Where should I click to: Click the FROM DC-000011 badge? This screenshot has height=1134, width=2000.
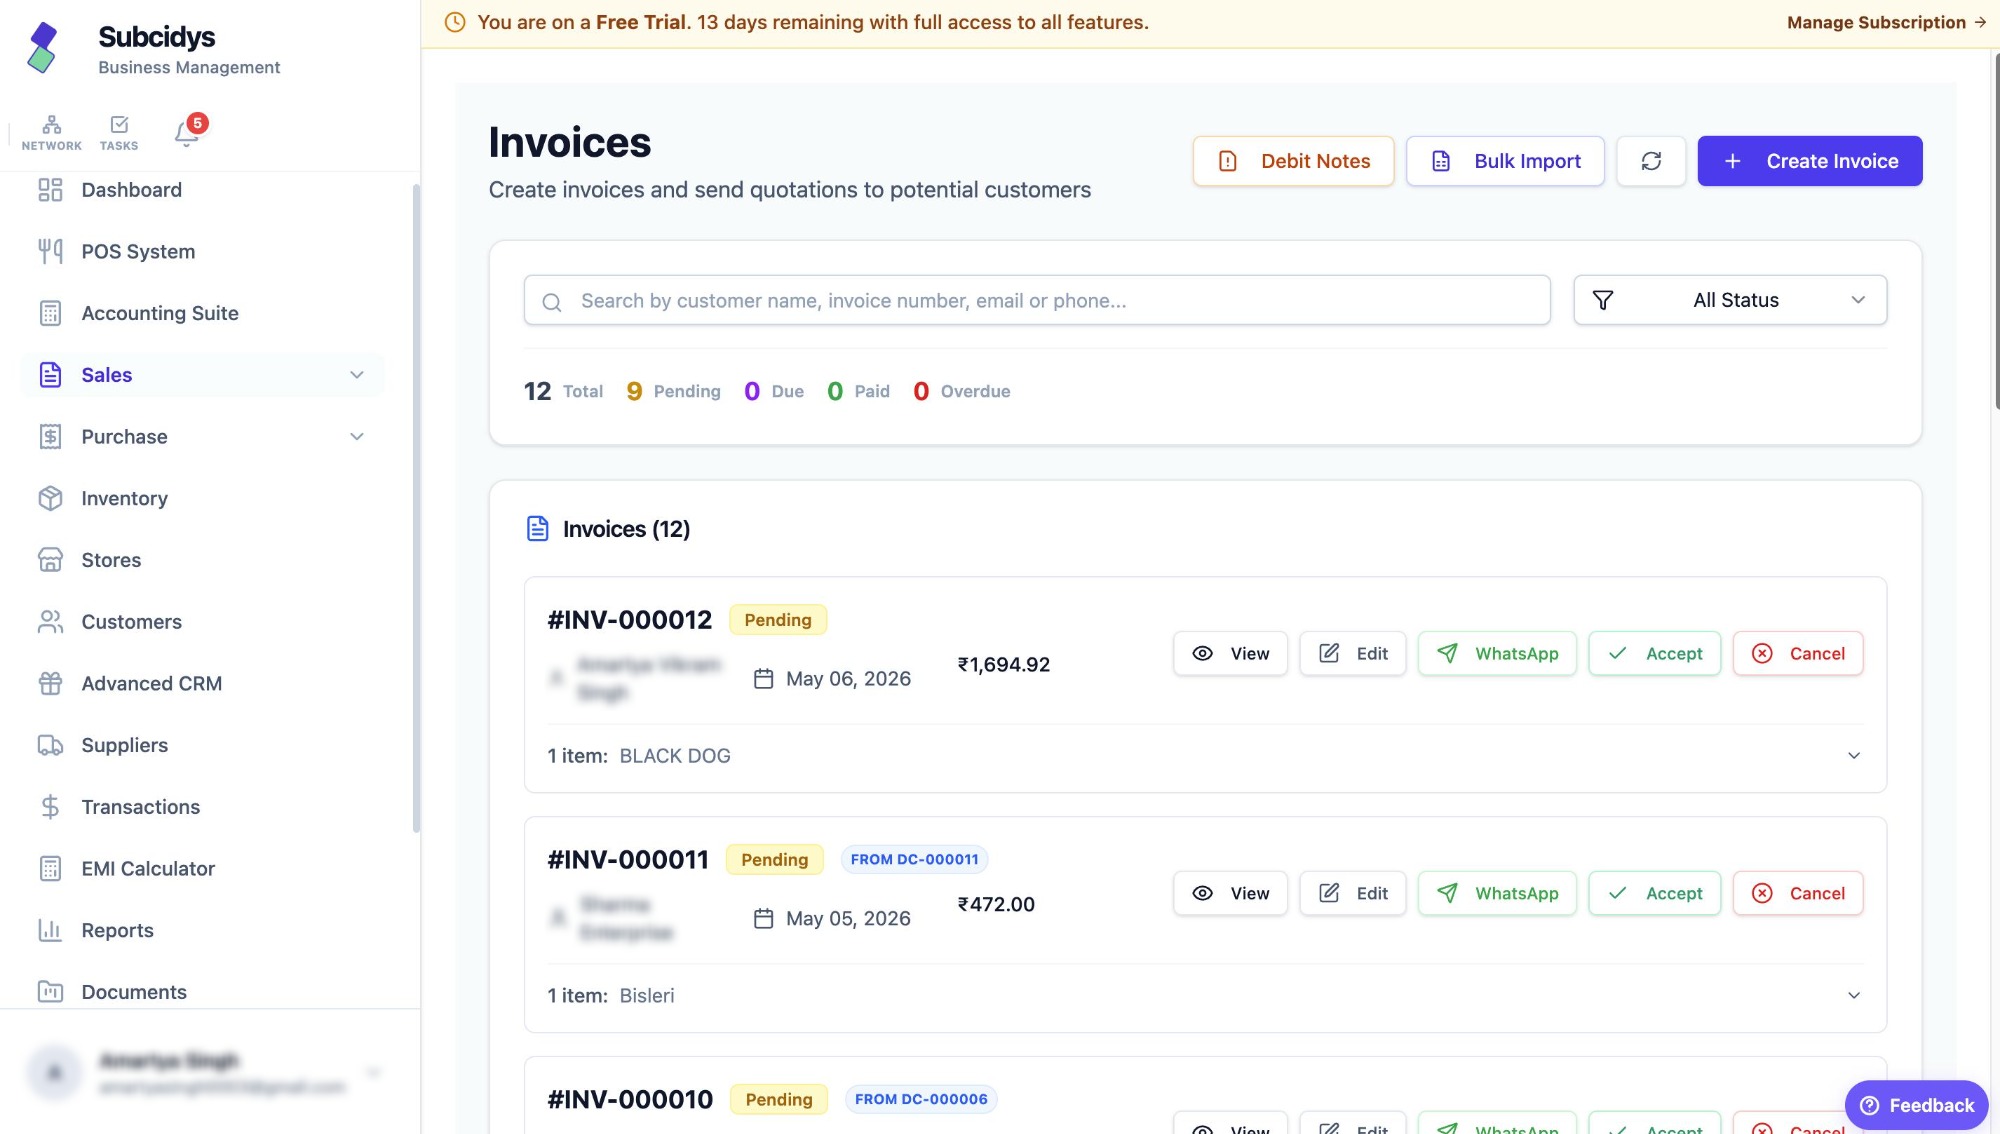coord(914,859)
